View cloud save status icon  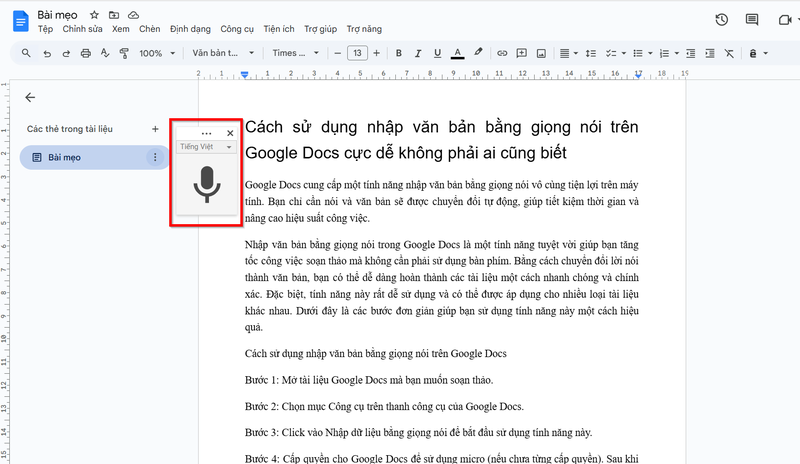(x=133, y=15)
